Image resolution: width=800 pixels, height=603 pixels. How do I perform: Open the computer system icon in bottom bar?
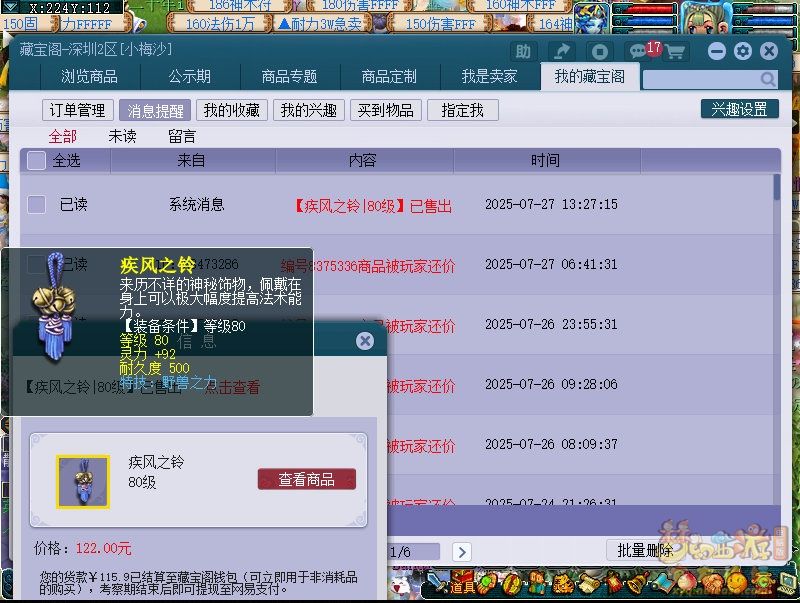787,584
